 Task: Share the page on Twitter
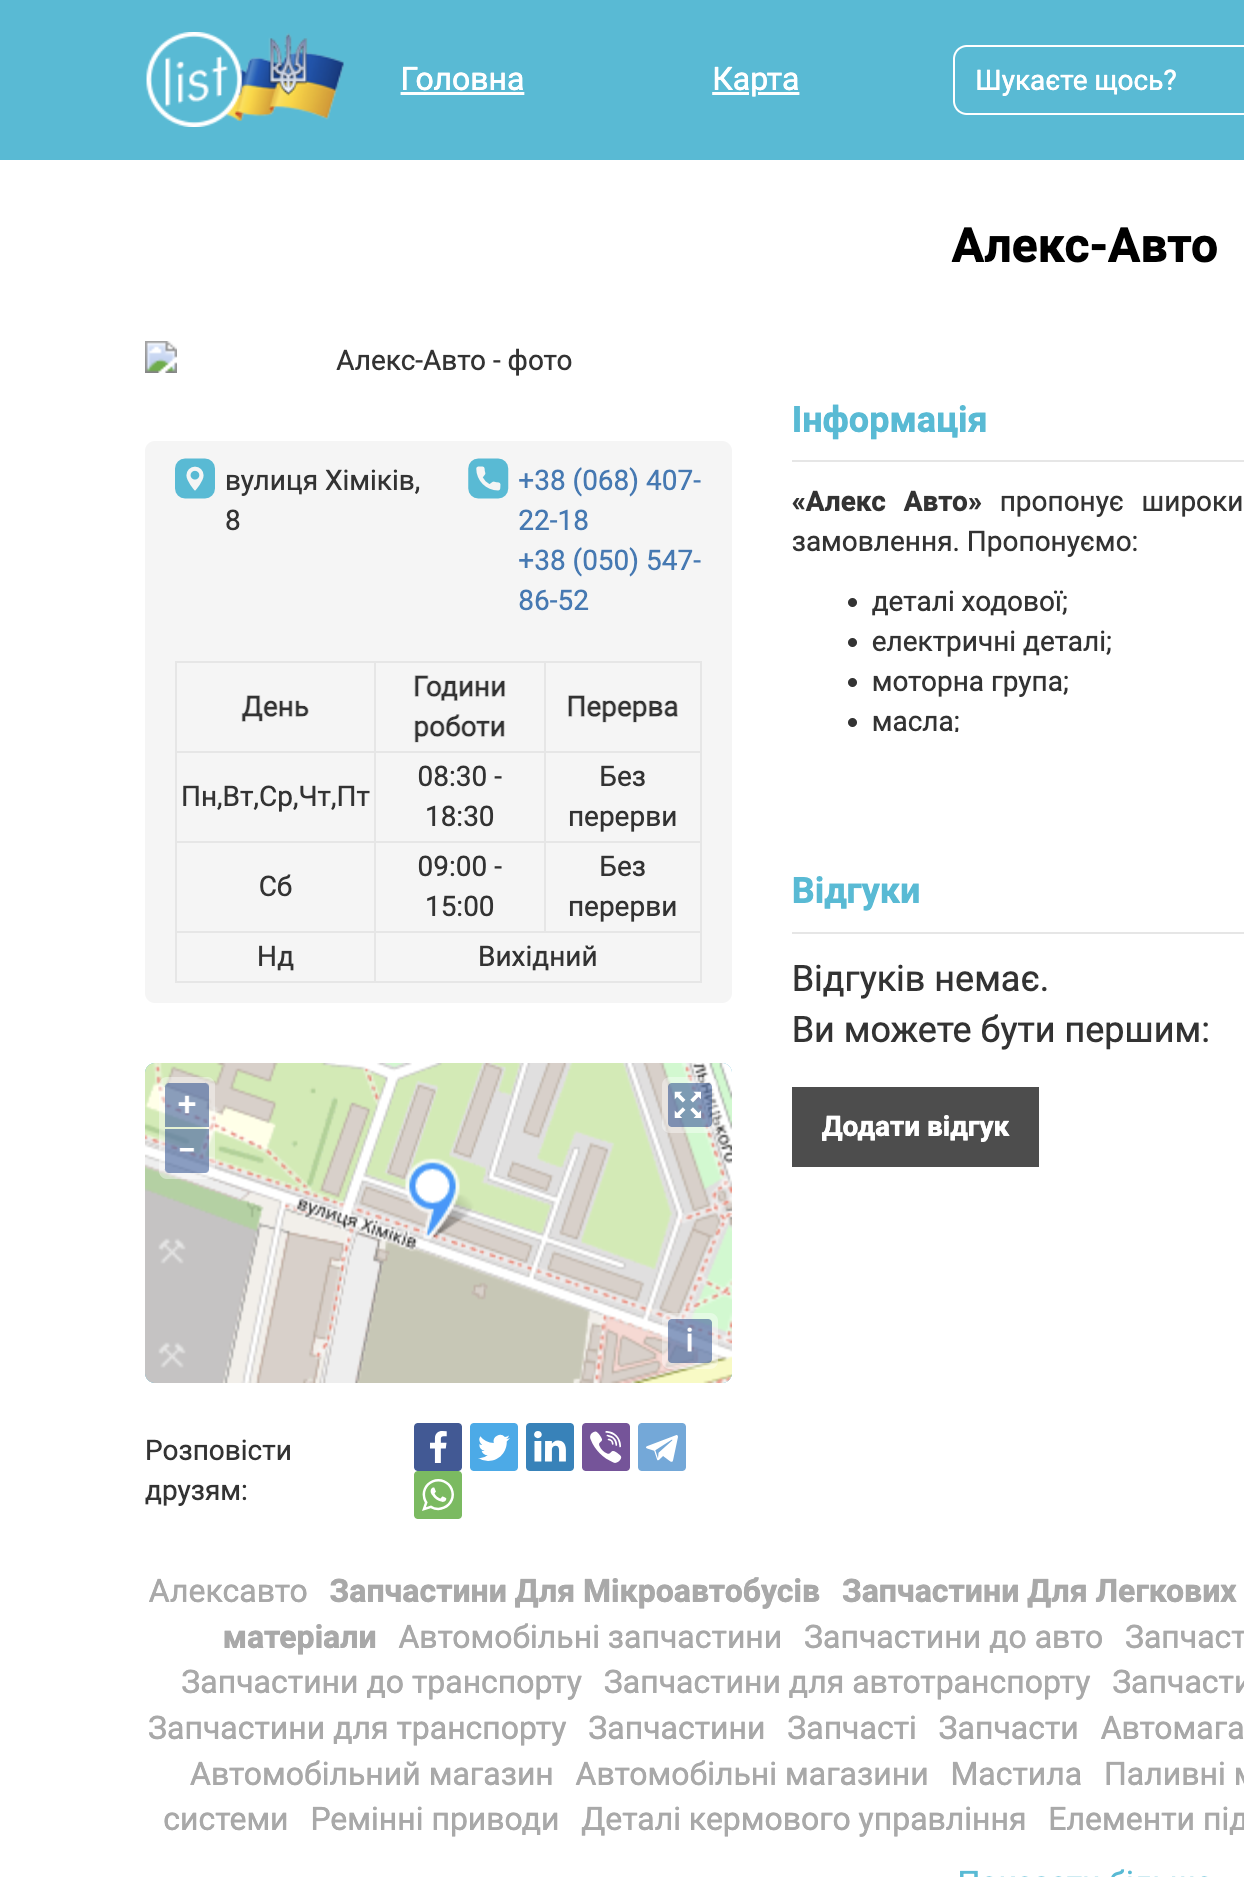tap(494, 1447)
